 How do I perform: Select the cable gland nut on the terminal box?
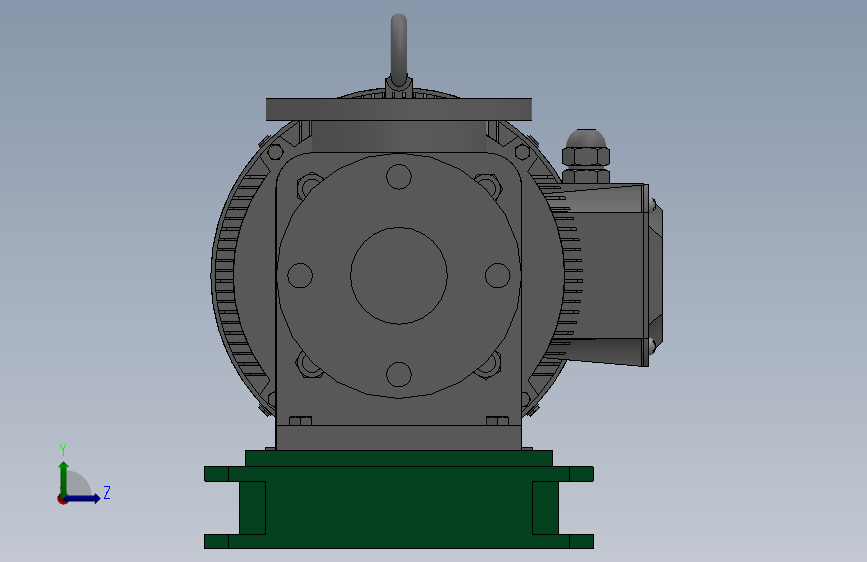pos(586,156)
